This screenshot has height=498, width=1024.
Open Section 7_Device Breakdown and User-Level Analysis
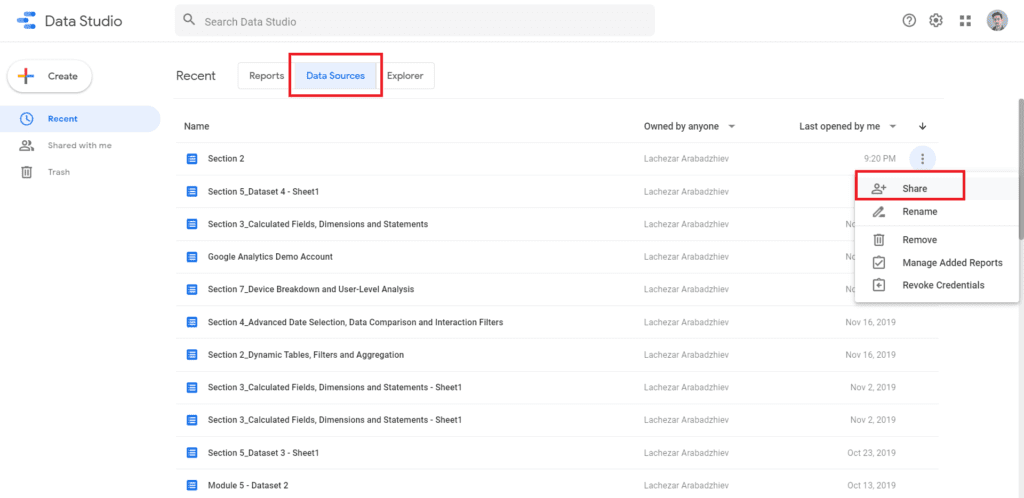tap(311, 289)
